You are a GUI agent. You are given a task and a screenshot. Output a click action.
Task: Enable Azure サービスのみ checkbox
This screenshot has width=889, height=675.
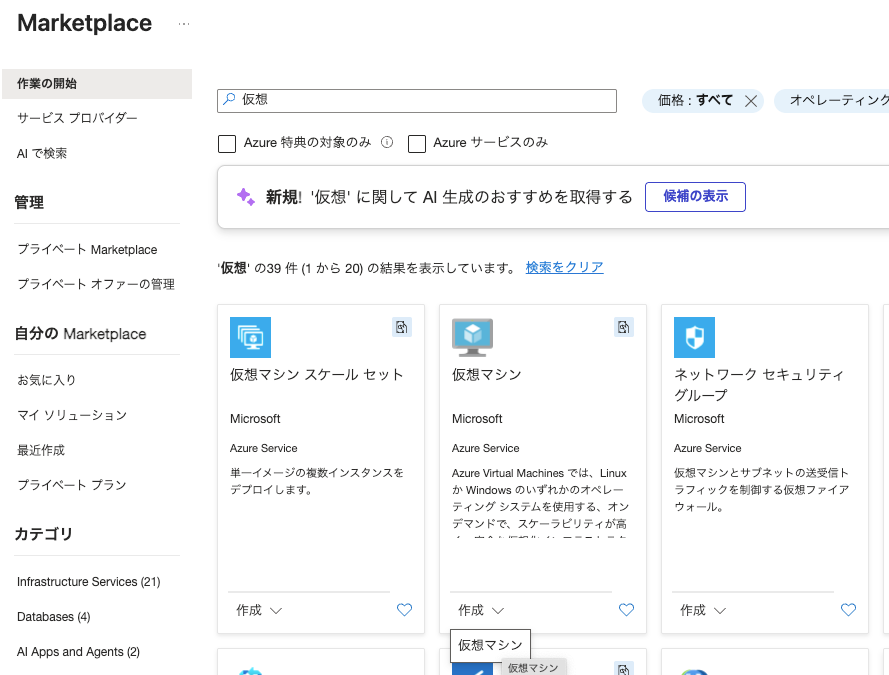click(417, 143)
